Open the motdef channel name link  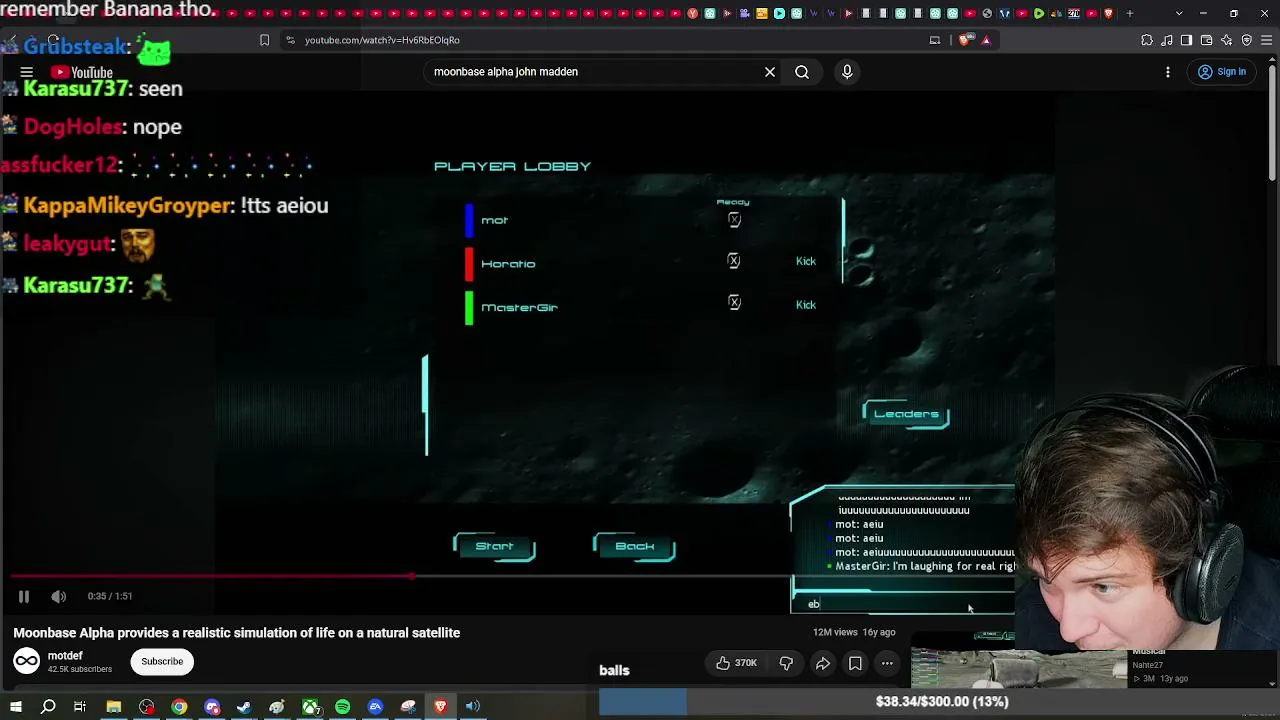click(x=65, y=656)
